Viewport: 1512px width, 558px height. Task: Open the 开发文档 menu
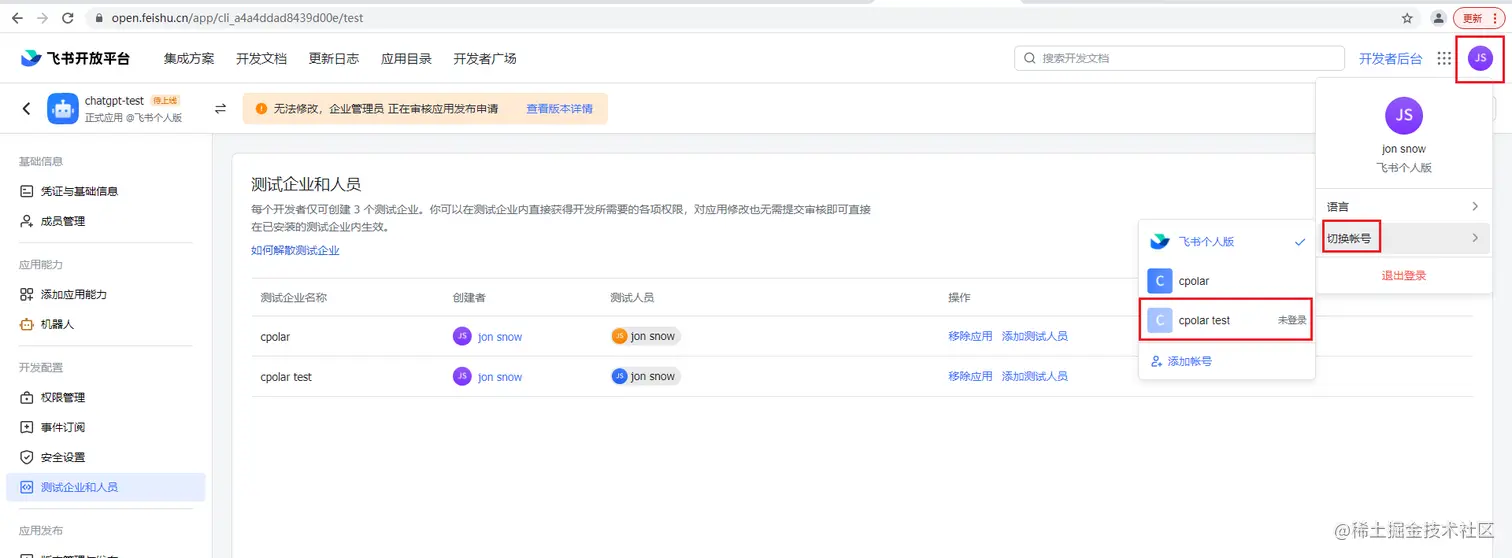(x=261, y=58)
